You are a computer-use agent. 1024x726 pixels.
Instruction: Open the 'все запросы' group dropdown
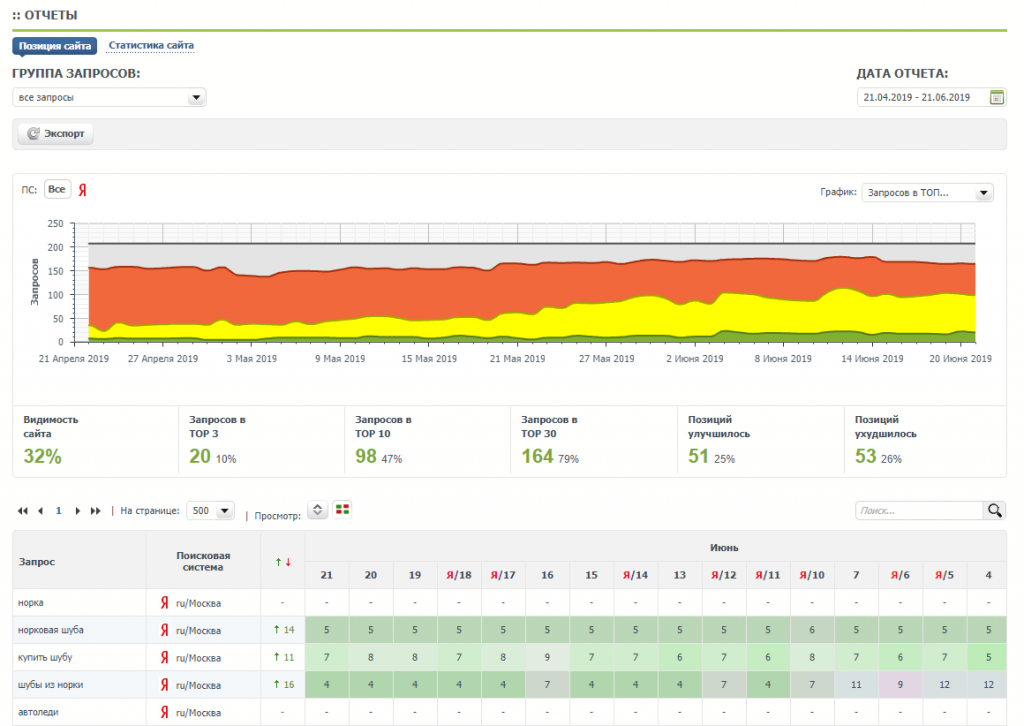tap(109, 97)
